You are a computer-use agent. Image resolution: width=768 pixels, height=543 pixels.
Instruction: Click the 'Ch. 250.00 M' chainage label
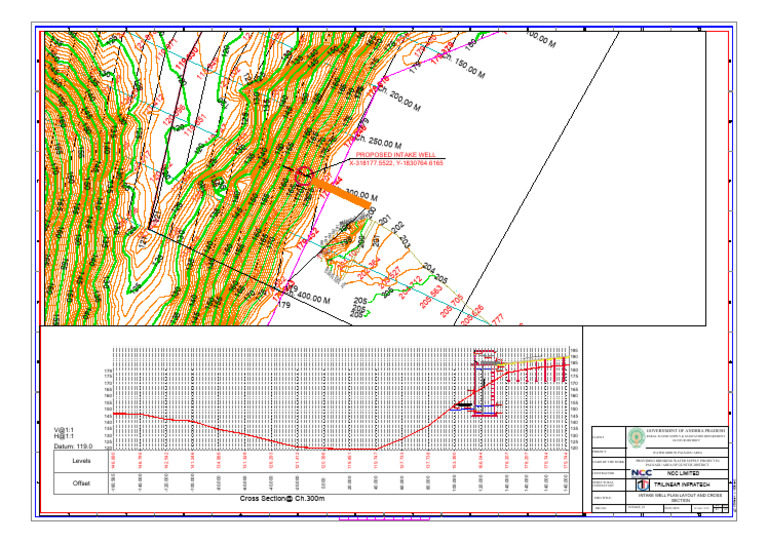(381, 141)
